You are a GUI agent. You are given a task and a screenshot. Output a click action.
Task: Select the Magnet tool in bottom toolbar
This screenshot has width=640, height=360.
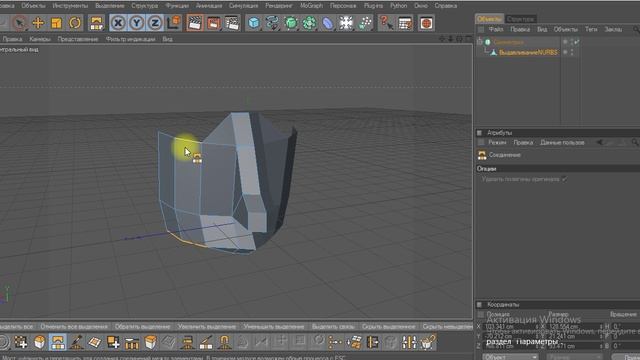(224, 342)
